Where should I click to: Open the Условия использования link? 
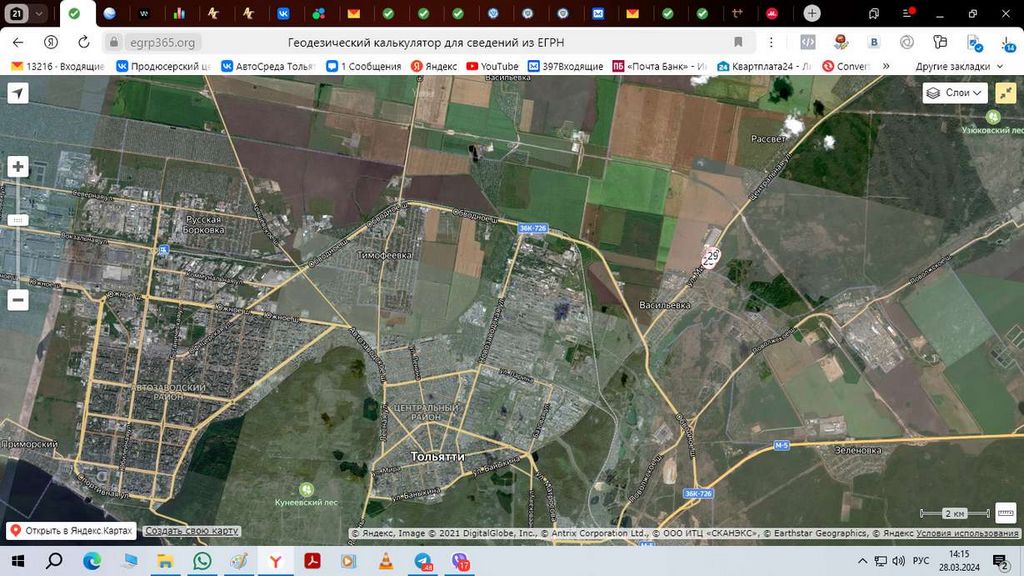click(x=967, y=533)
